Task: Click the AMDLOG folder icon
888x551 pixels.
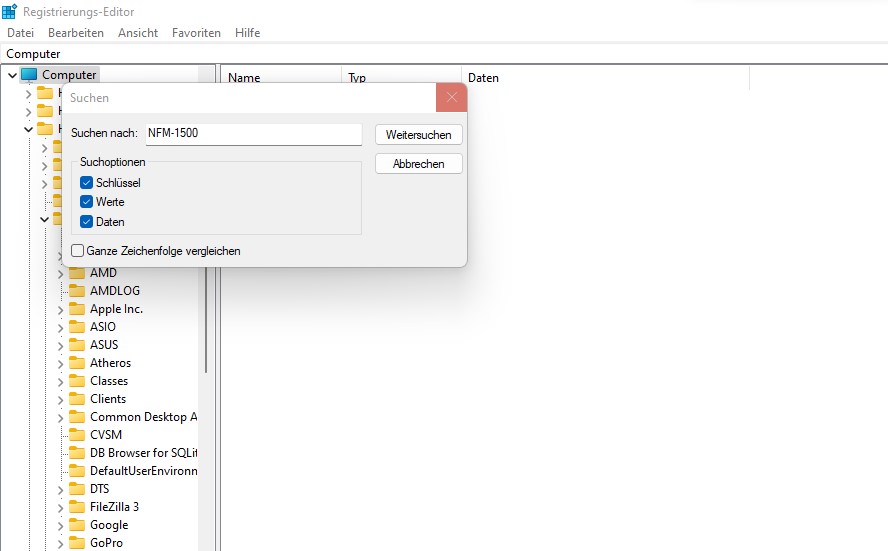Action: (x=76, y=291)
